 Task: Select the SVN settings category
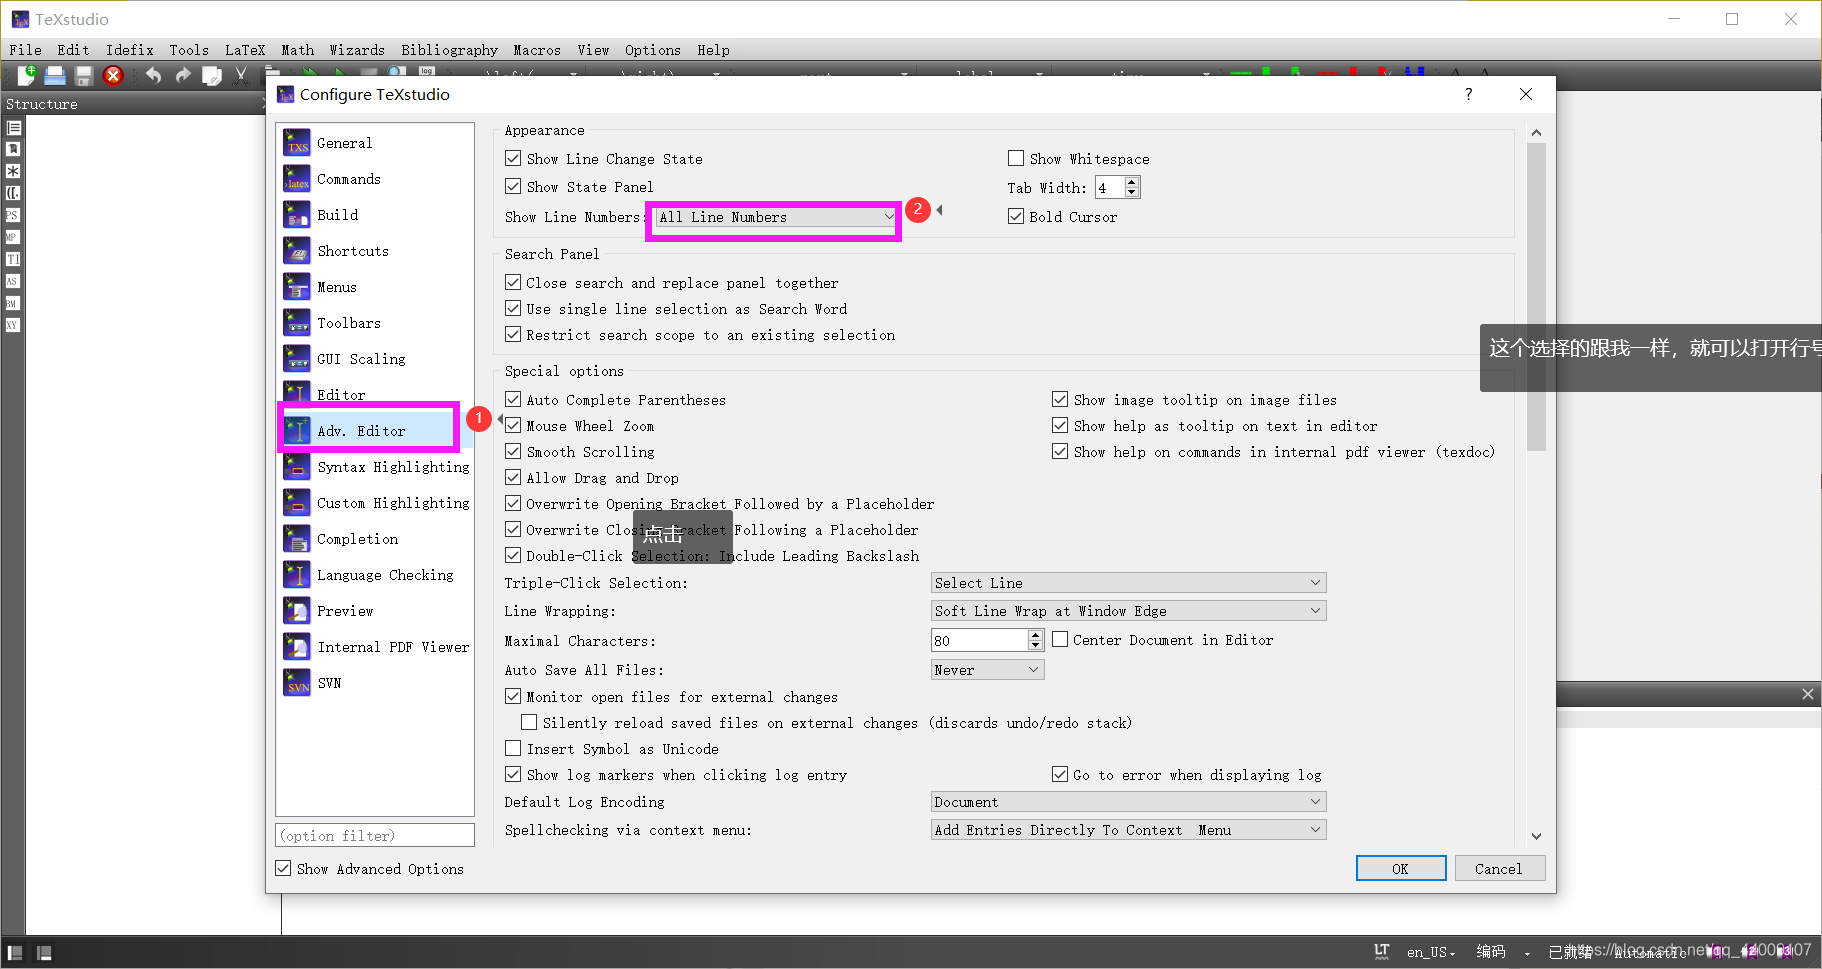tap(375, 683)
